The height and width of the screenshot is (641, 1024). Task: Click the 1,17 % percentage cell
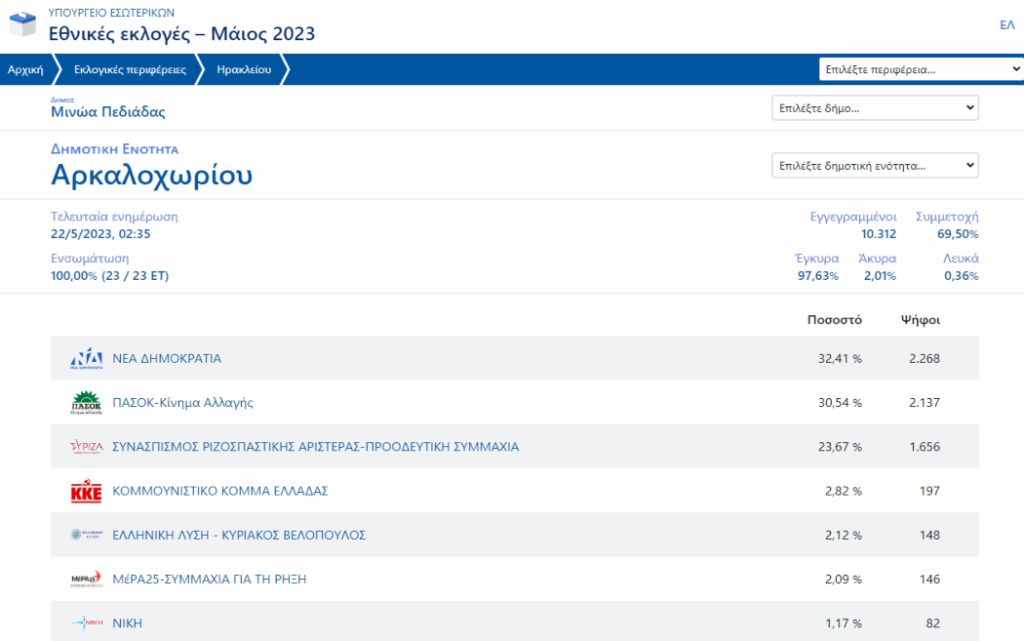843,623
